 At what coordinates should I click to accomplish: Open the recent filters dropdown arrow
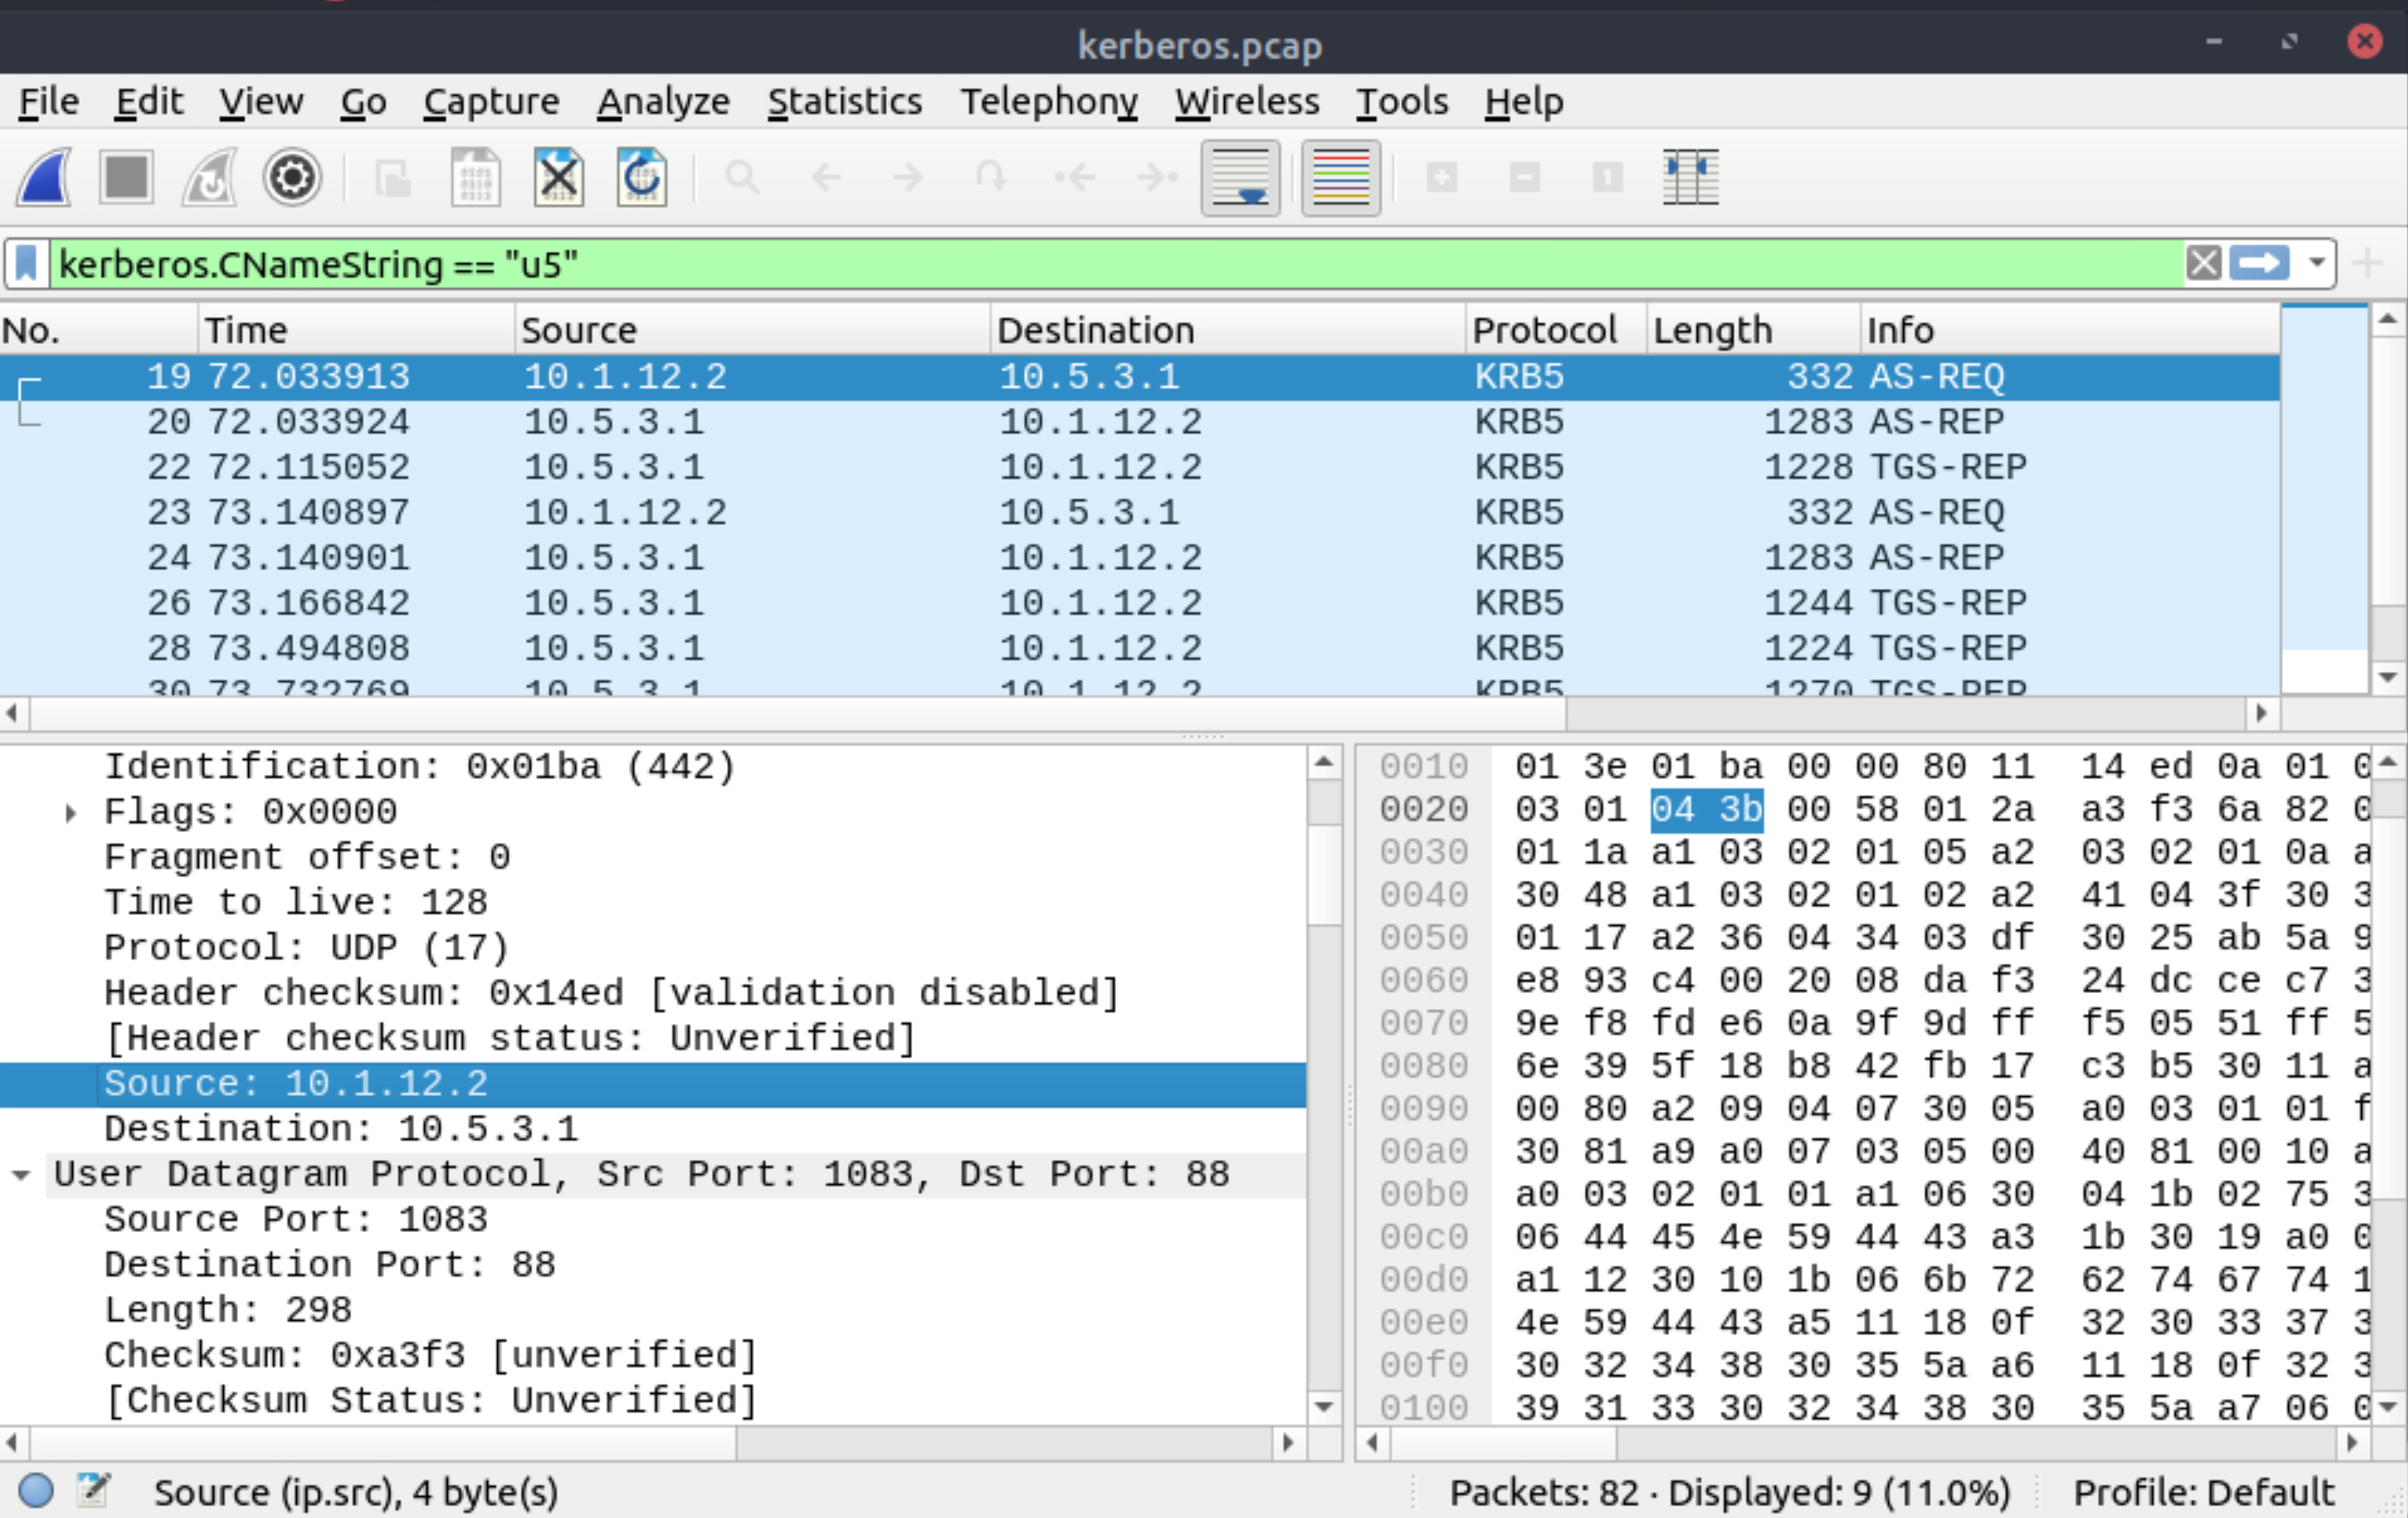tap(2317, 264)
